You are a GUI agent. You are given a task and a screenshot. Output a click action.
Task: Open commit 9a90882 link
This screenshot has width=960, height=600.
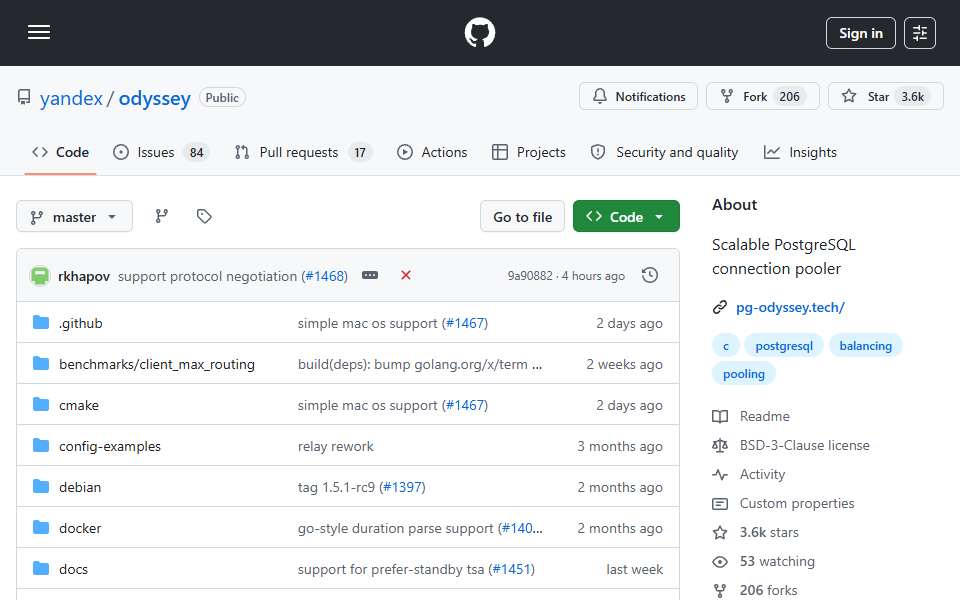point(530,276)
